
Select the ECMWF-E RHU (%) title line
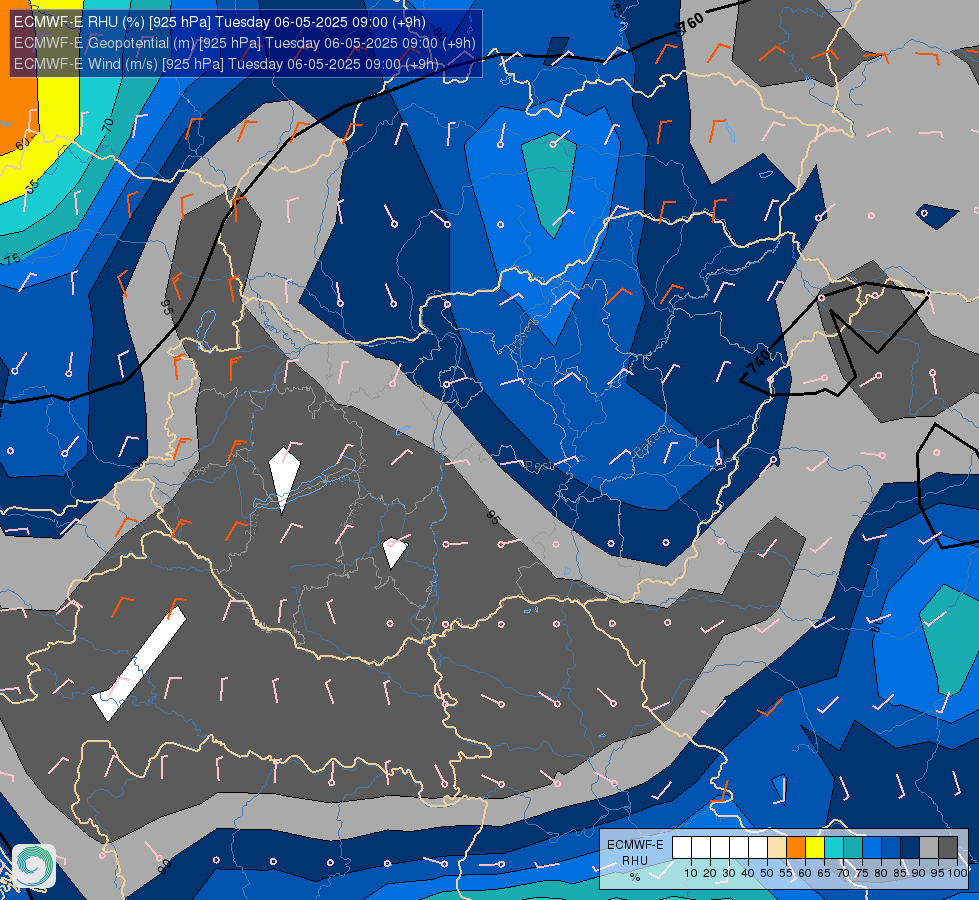pos(220,22)
